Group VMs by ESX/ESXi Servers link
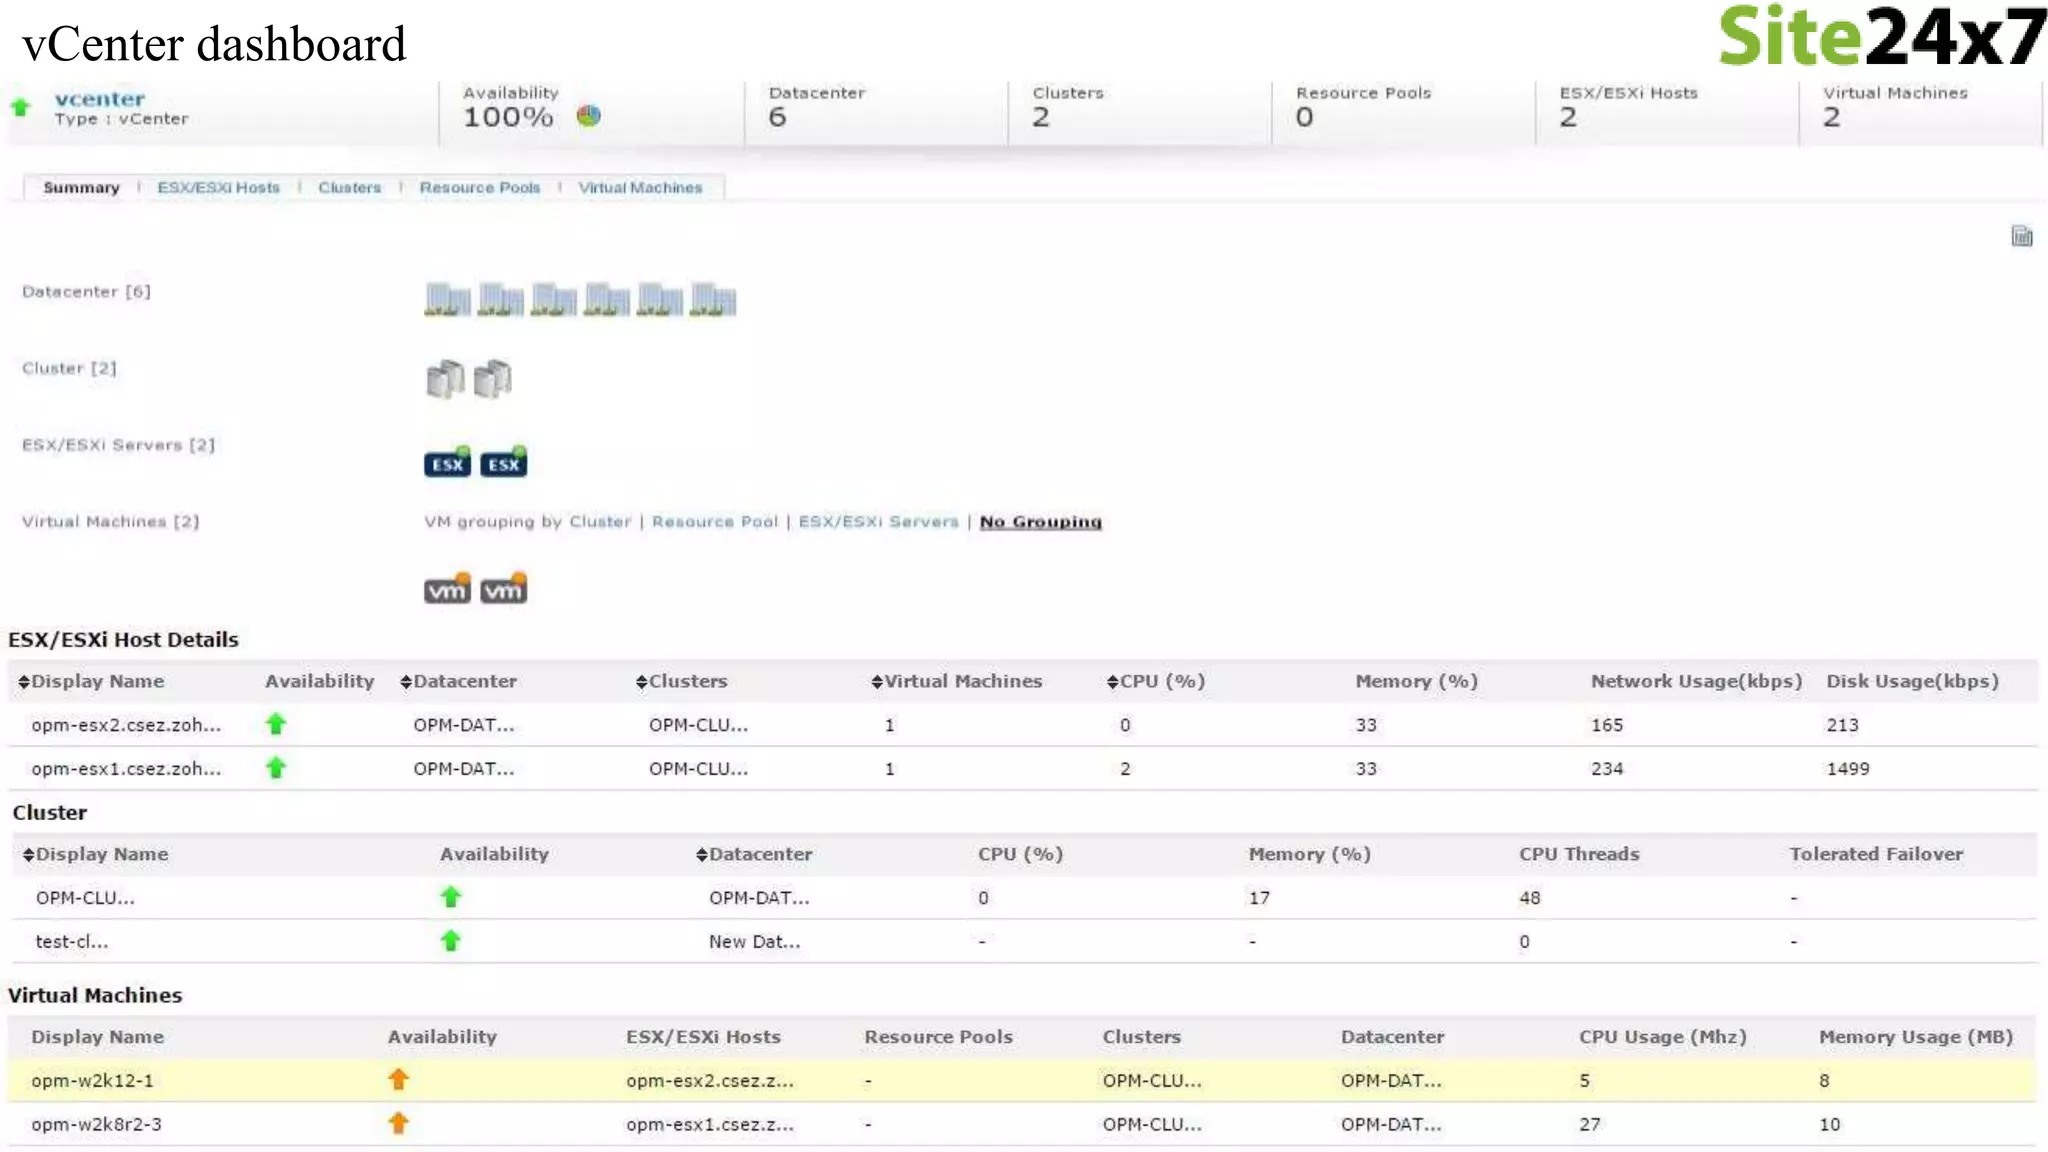This screenshot has height=1152, width=2048. pyautogui.click(x=879, y=522)
